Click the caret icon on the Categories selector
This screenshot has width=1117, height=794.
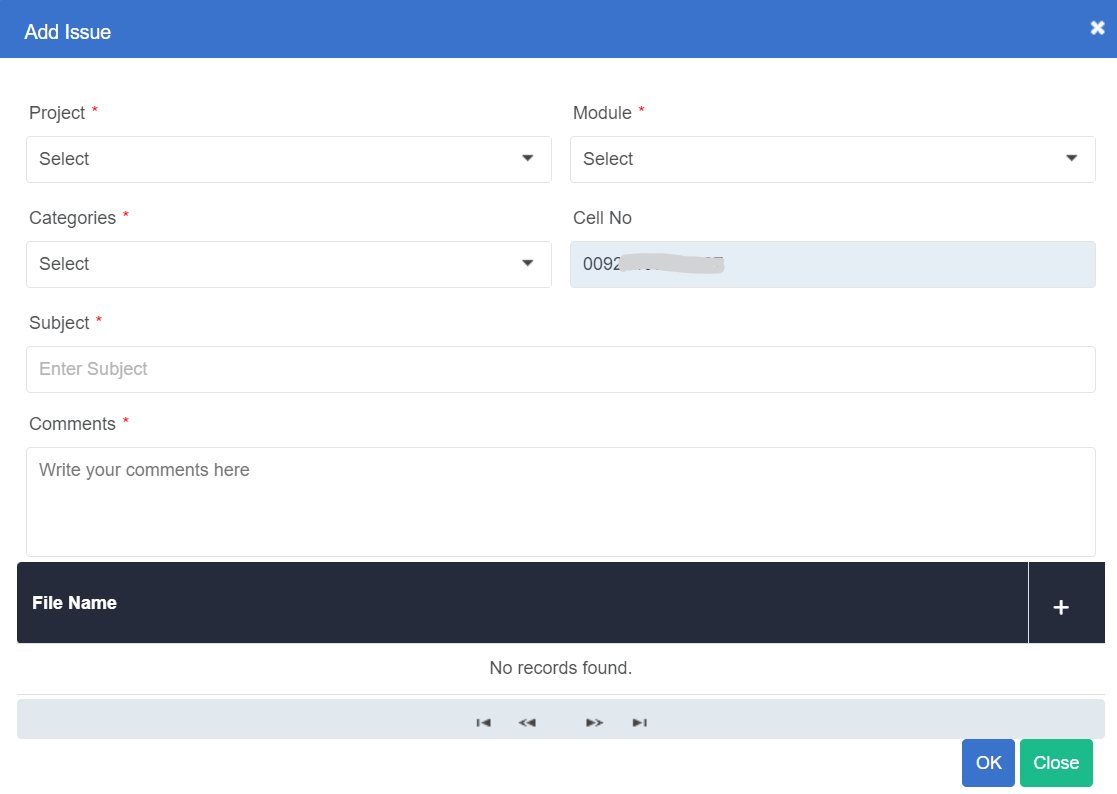(527, 264)
